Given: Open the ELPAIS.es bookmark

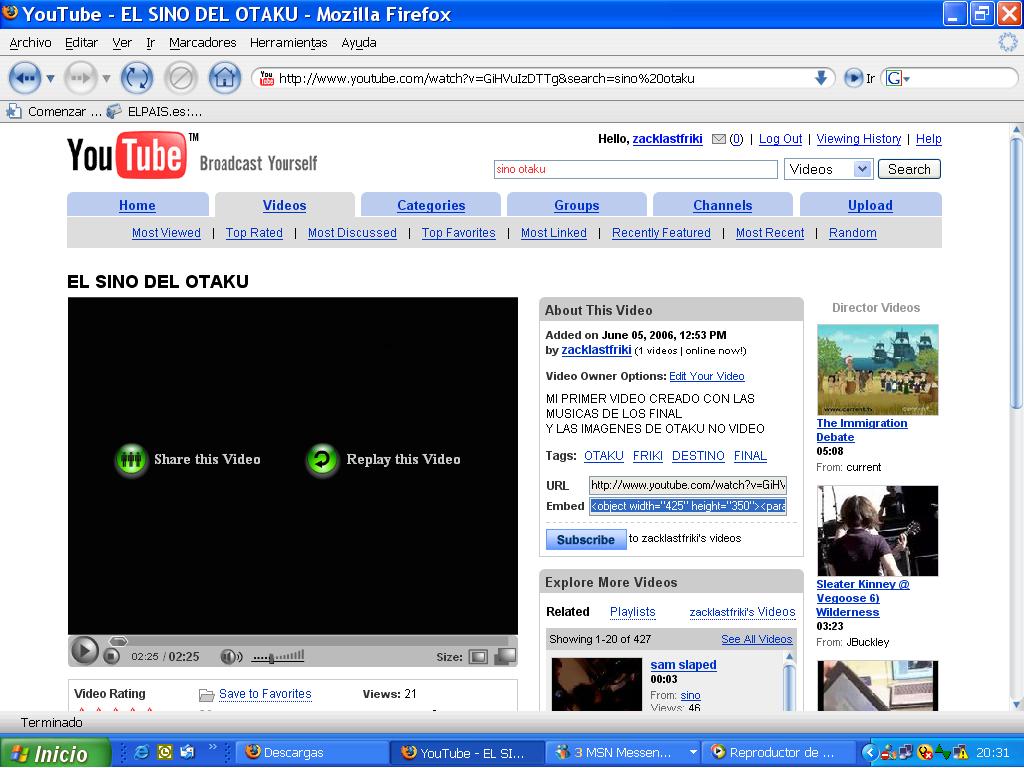Looking at the screenshot, I should coord(154,111).
